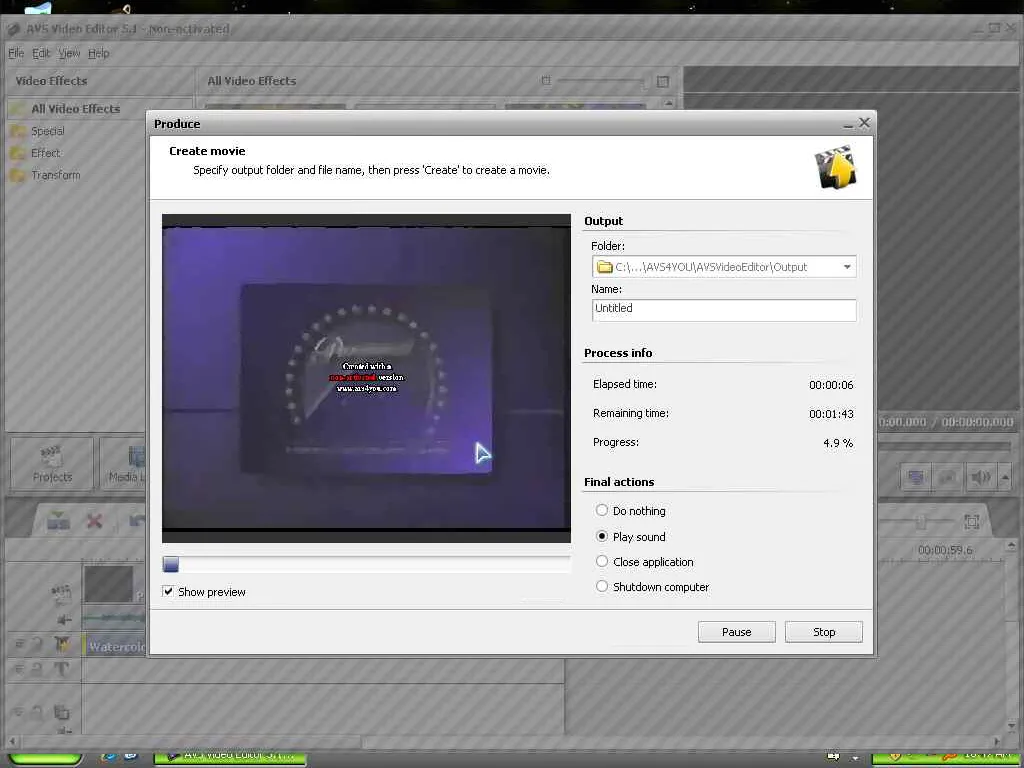Image resolution: width=1024 pixels, height=768 pixels.
Task: Click the snapshot icon in player controls
Action: click(948, 477)
